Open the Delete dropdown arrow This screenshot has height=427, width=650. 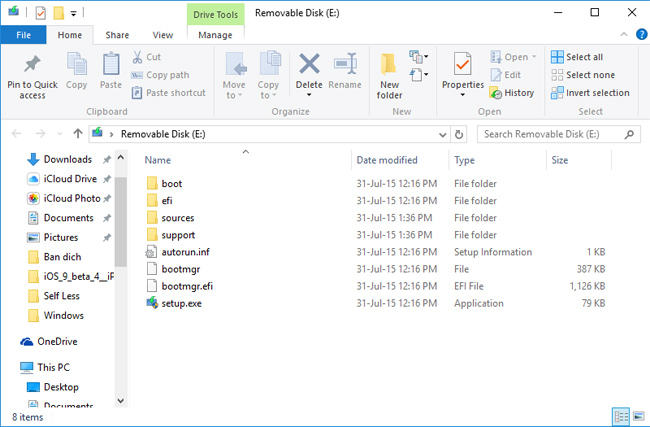[309, 95]
